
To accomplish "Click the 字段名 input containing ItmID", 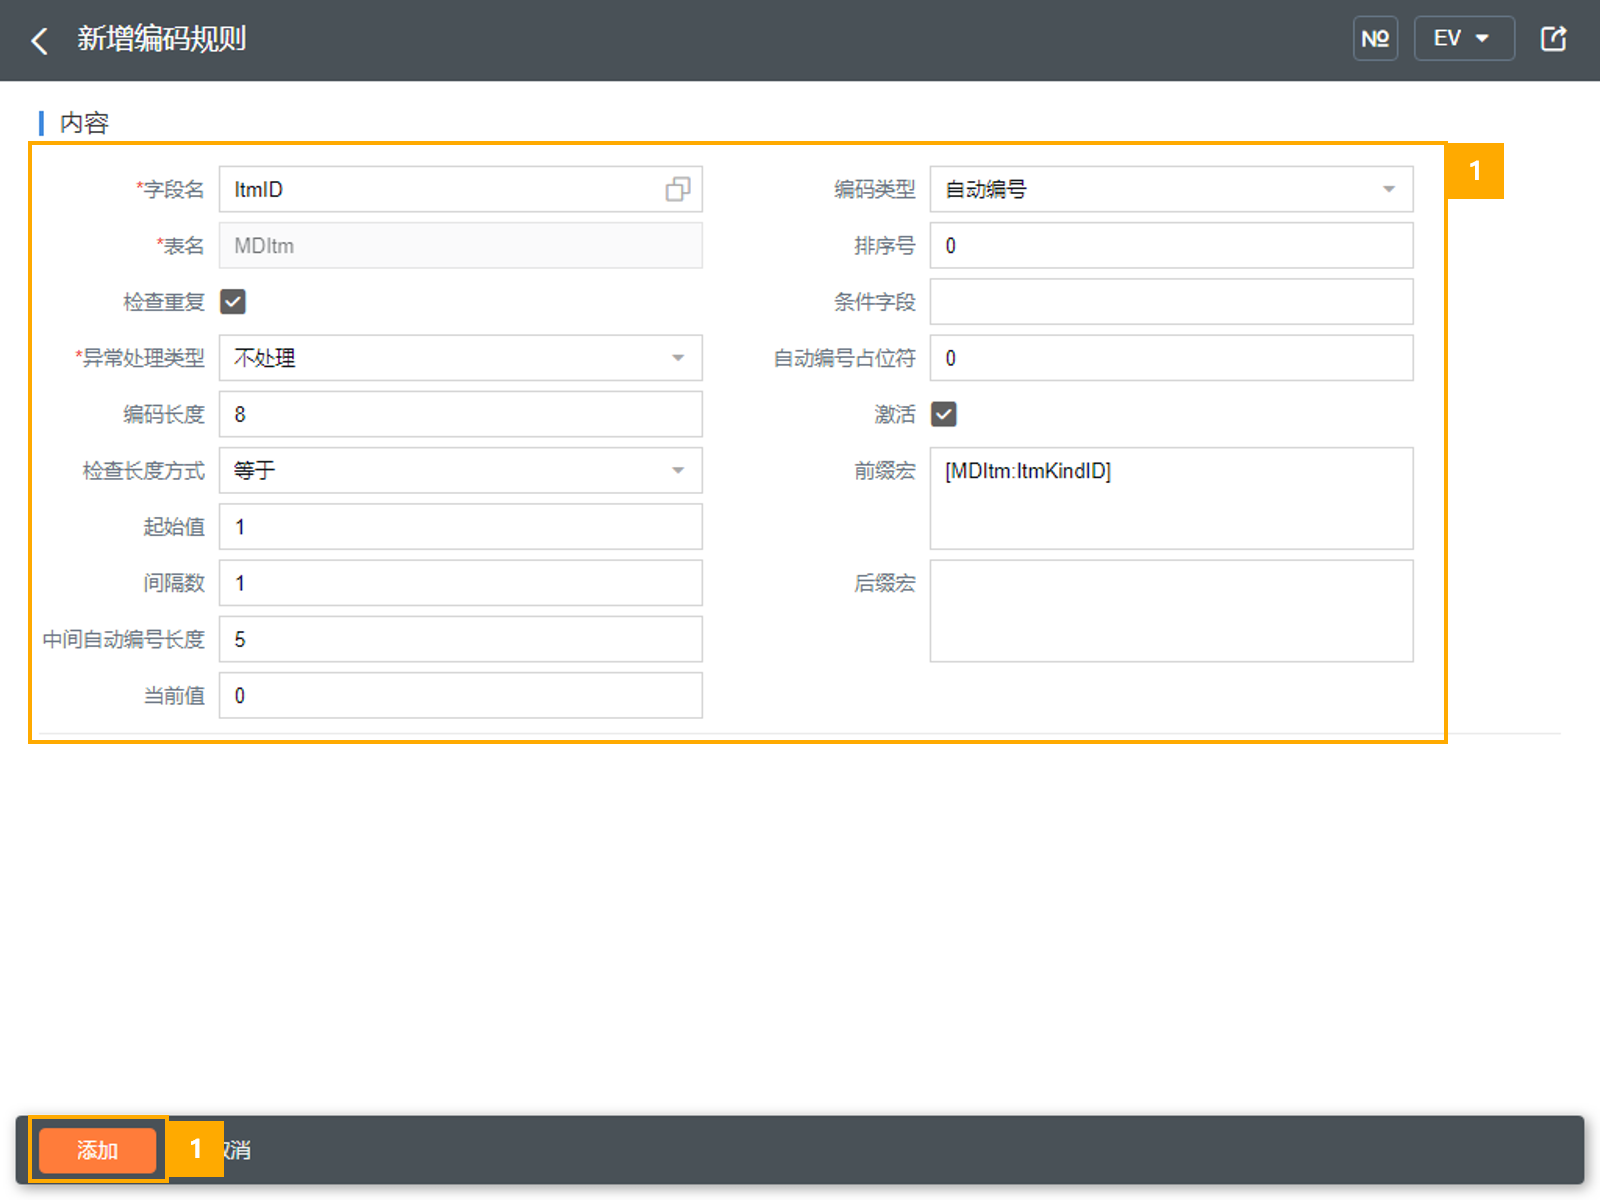I will 461,189.
